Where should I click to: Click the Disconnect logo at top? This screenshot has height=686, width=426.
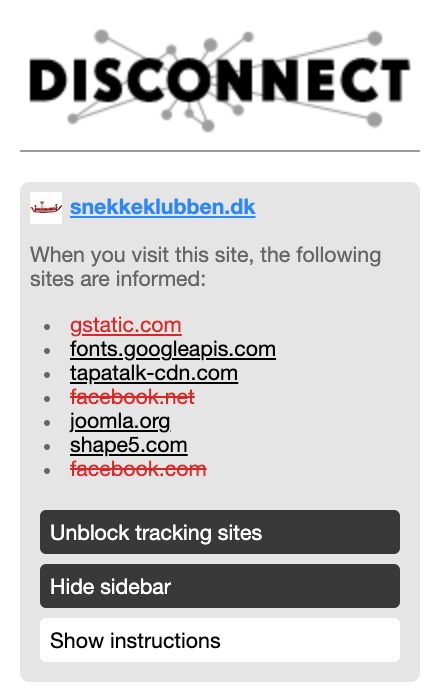coord(220,80)
